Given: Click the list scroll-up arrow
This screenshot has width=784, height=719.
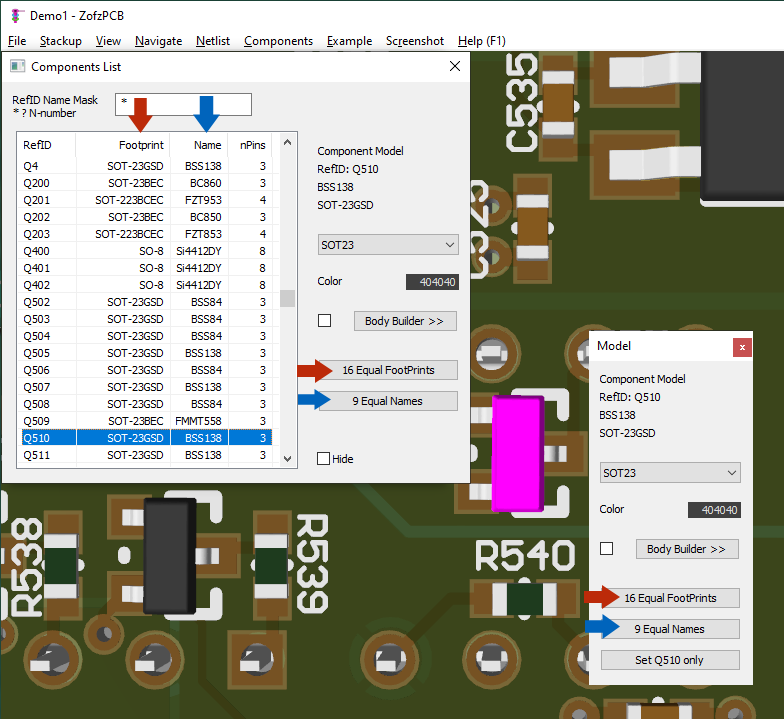Looking at the screenshot, I should pos(287,144).
